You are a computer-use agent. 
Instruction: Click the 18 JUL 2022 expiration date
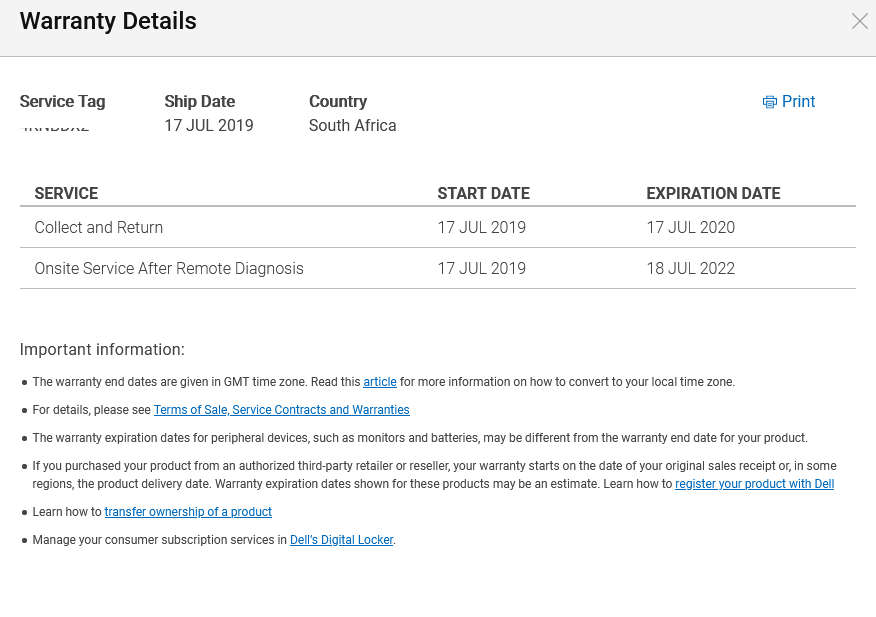690,269
